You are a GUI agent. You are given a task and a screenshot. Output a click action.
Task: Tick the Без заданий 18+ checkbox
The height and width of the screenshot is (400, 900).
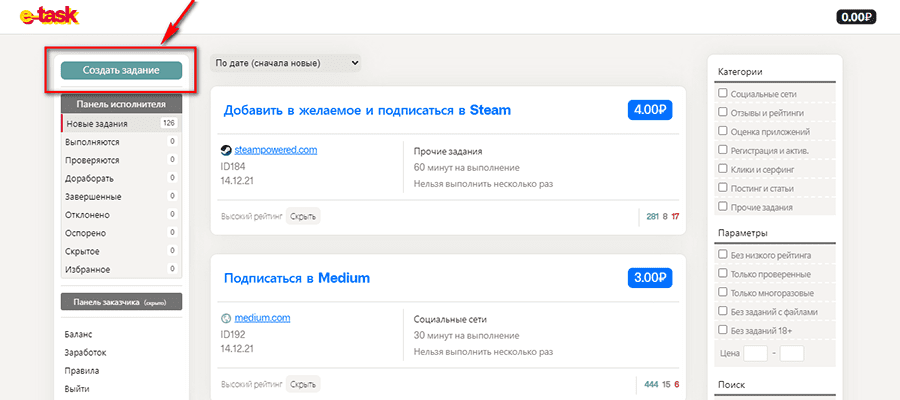click(x=723, y=329)
